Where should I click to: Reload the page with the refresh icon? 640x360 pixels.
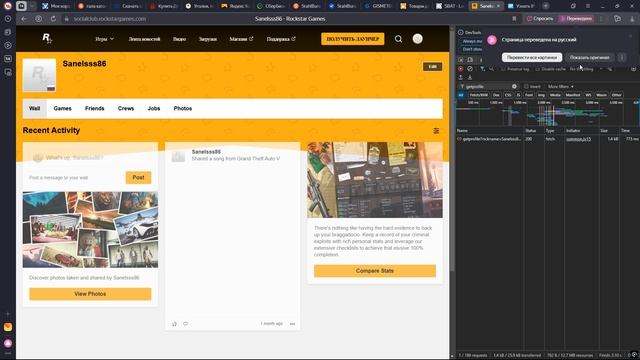53,19
